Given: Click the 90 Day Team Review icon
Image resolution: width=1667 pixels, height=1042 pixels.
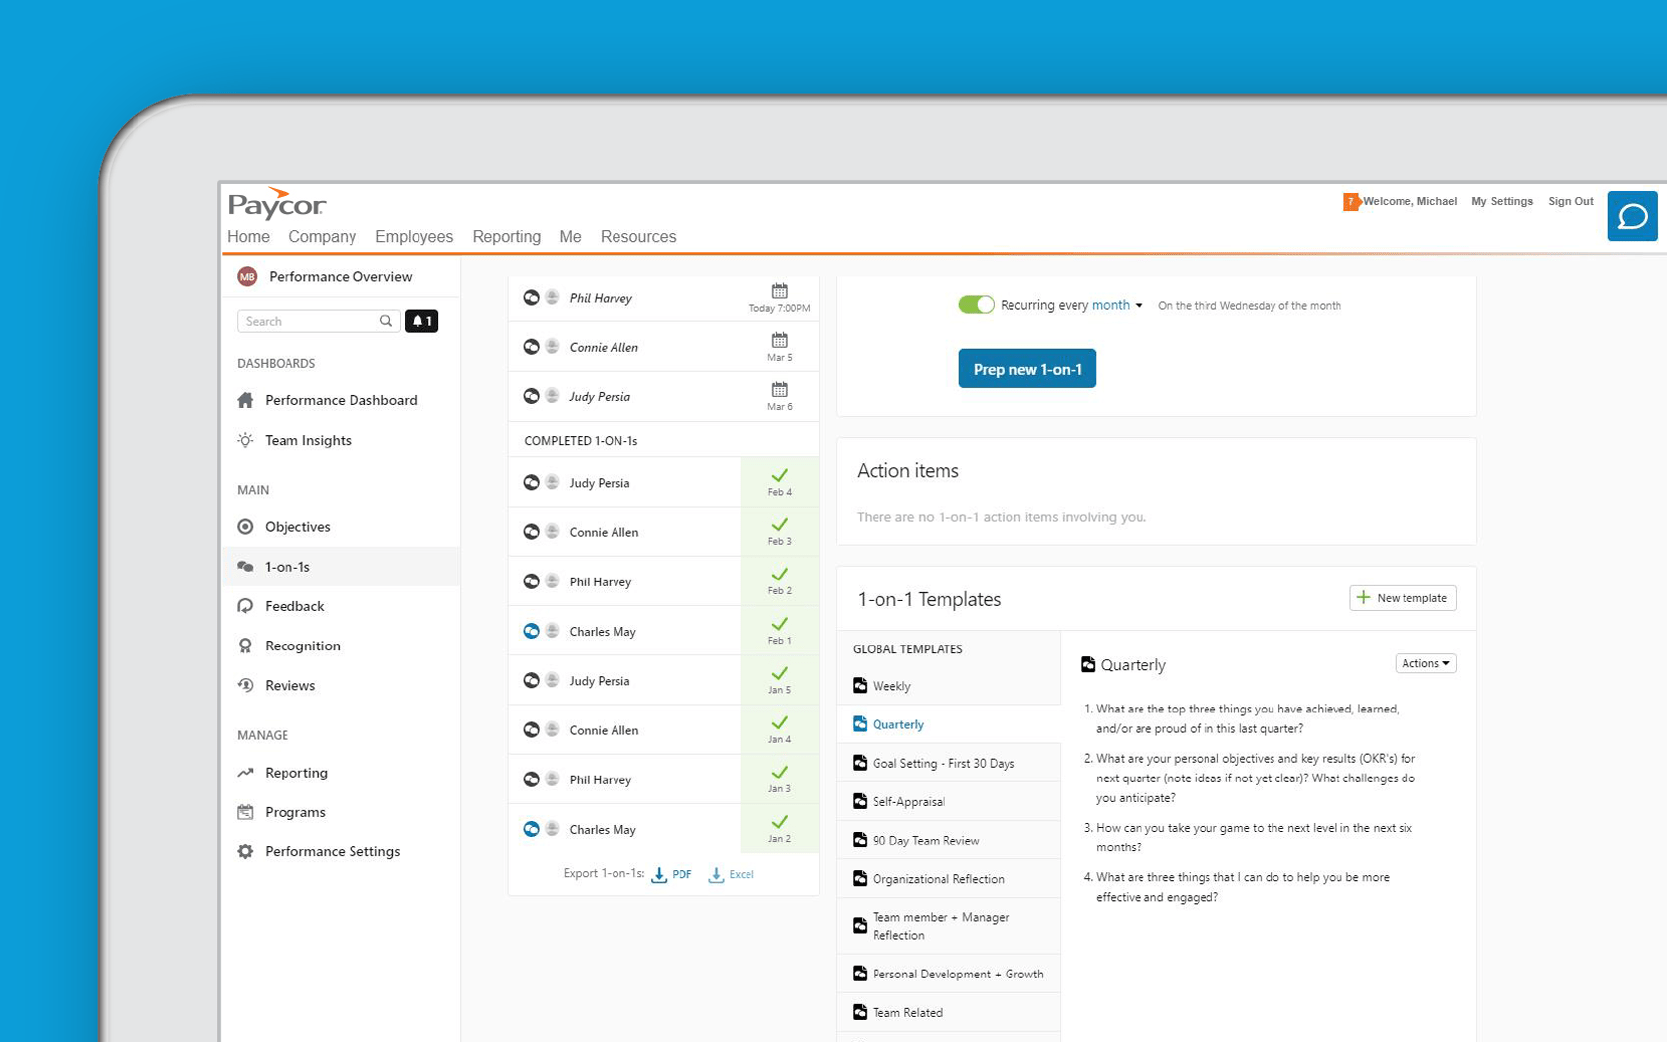Looking at the screenshot, I should point(860,840).
